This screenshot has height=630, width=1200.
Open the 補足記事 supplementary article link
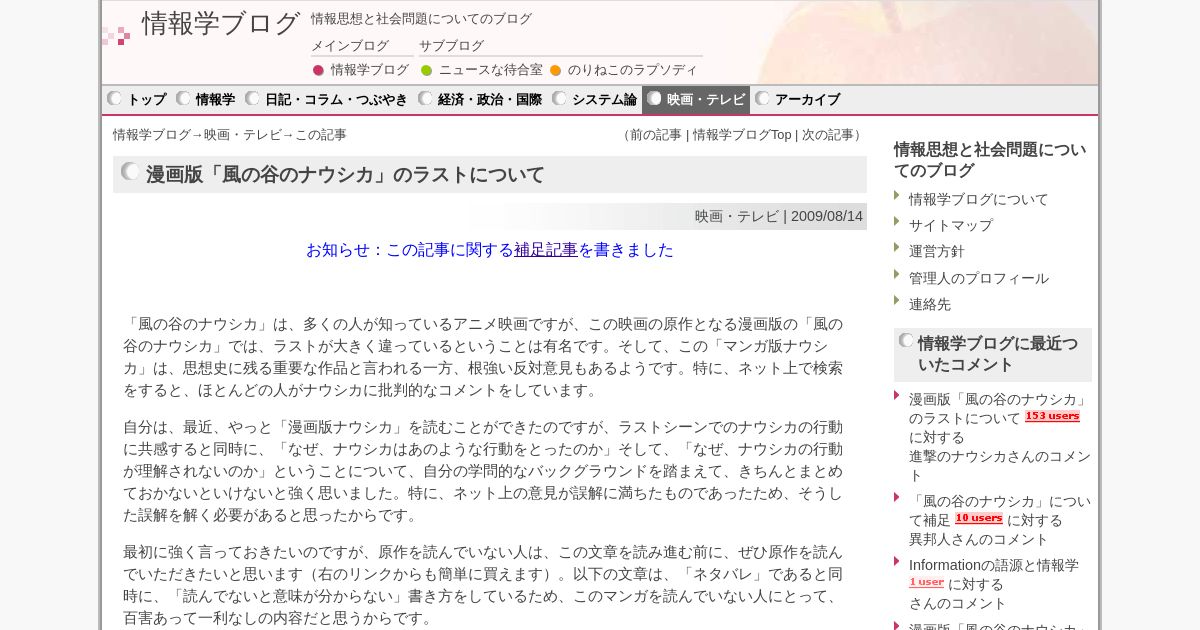(546, 250)
